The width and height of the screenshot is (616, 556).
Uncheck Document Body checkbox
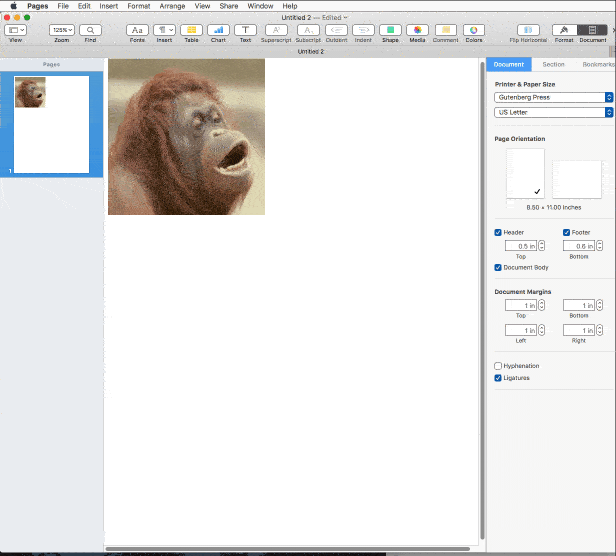pos(498,267)
